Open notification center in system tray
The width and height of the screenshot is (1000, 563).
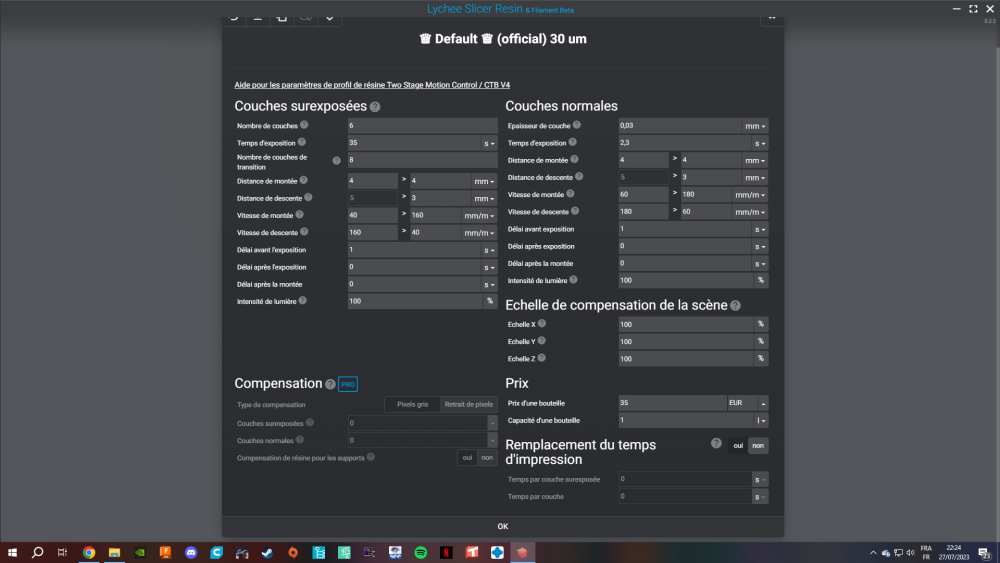[985, 553]
